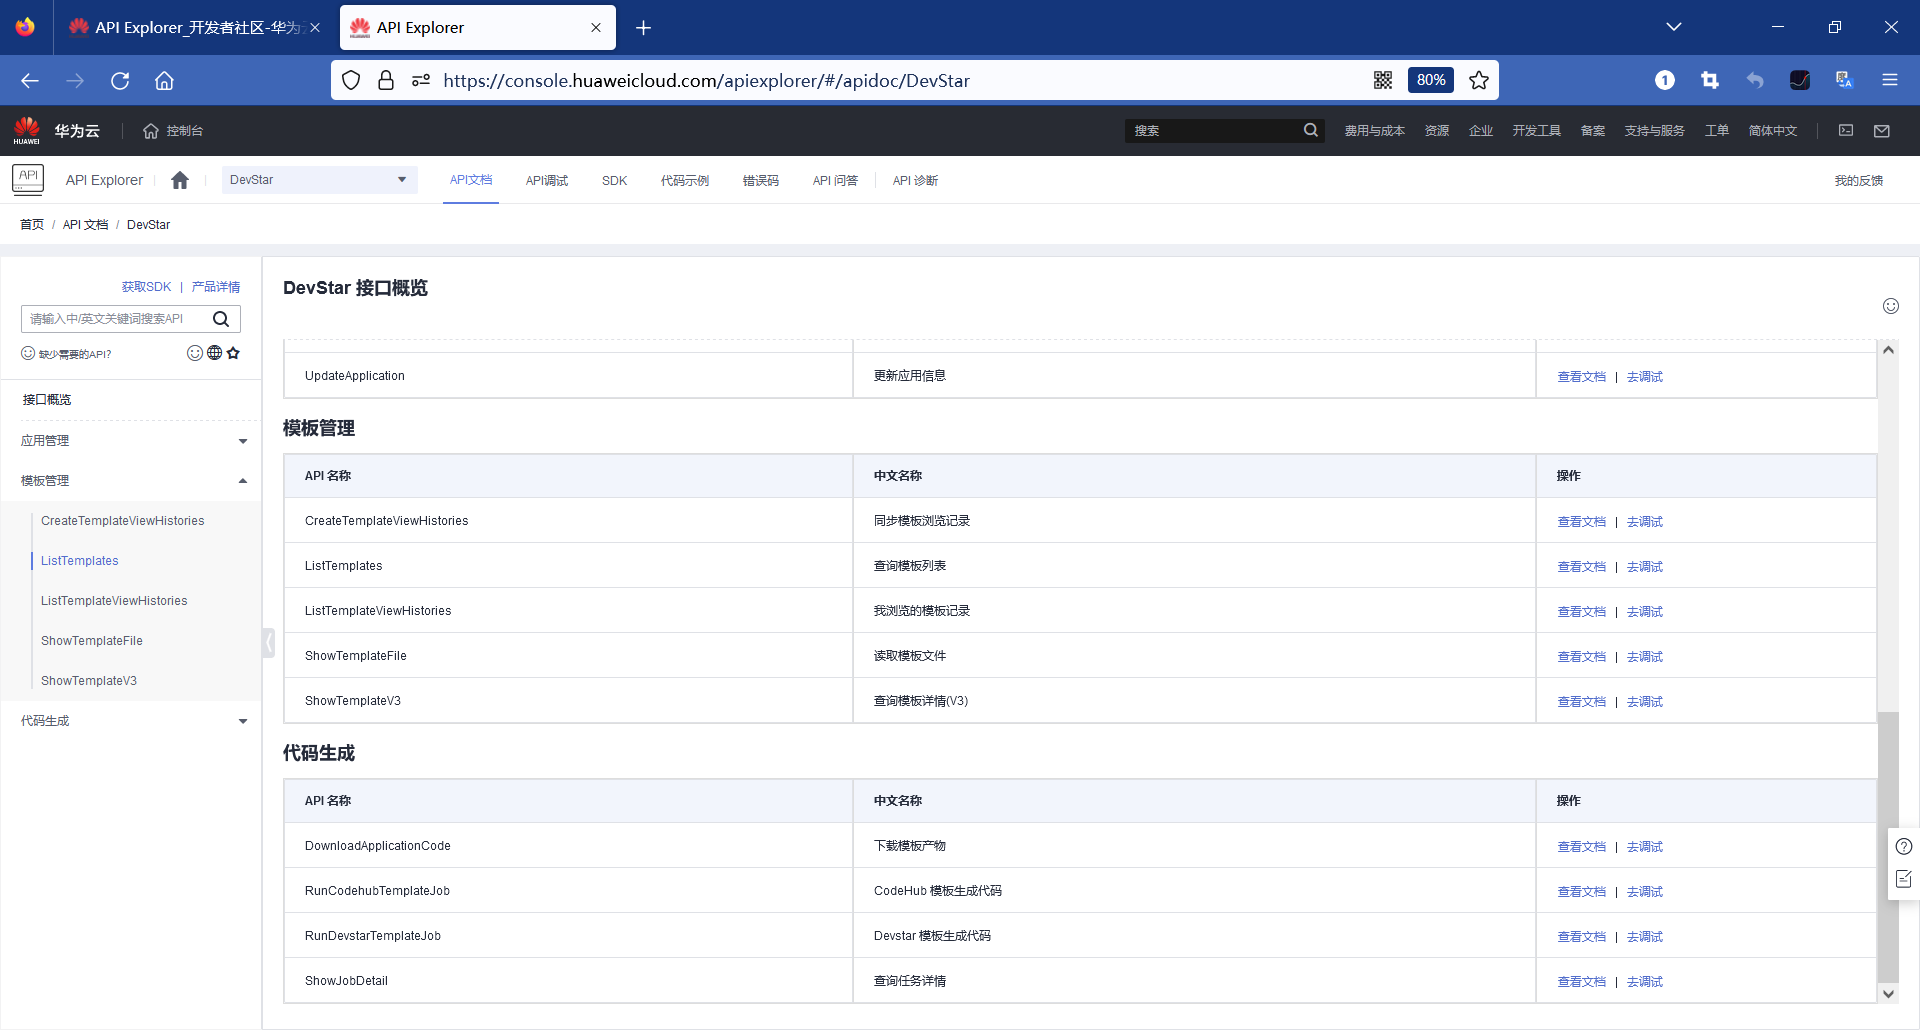Open the API 诊断 tab
1920x1030 pixels.
[x=915, y=181]
